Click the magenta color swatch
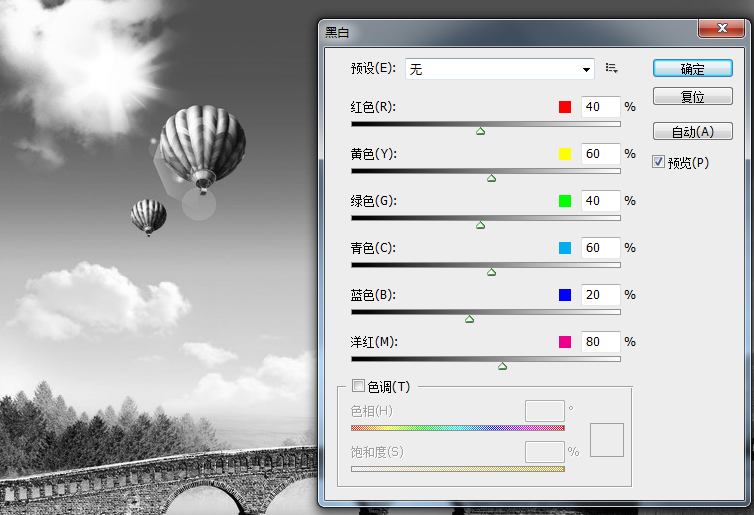This screenshot has height=515, width=754. 565,342
